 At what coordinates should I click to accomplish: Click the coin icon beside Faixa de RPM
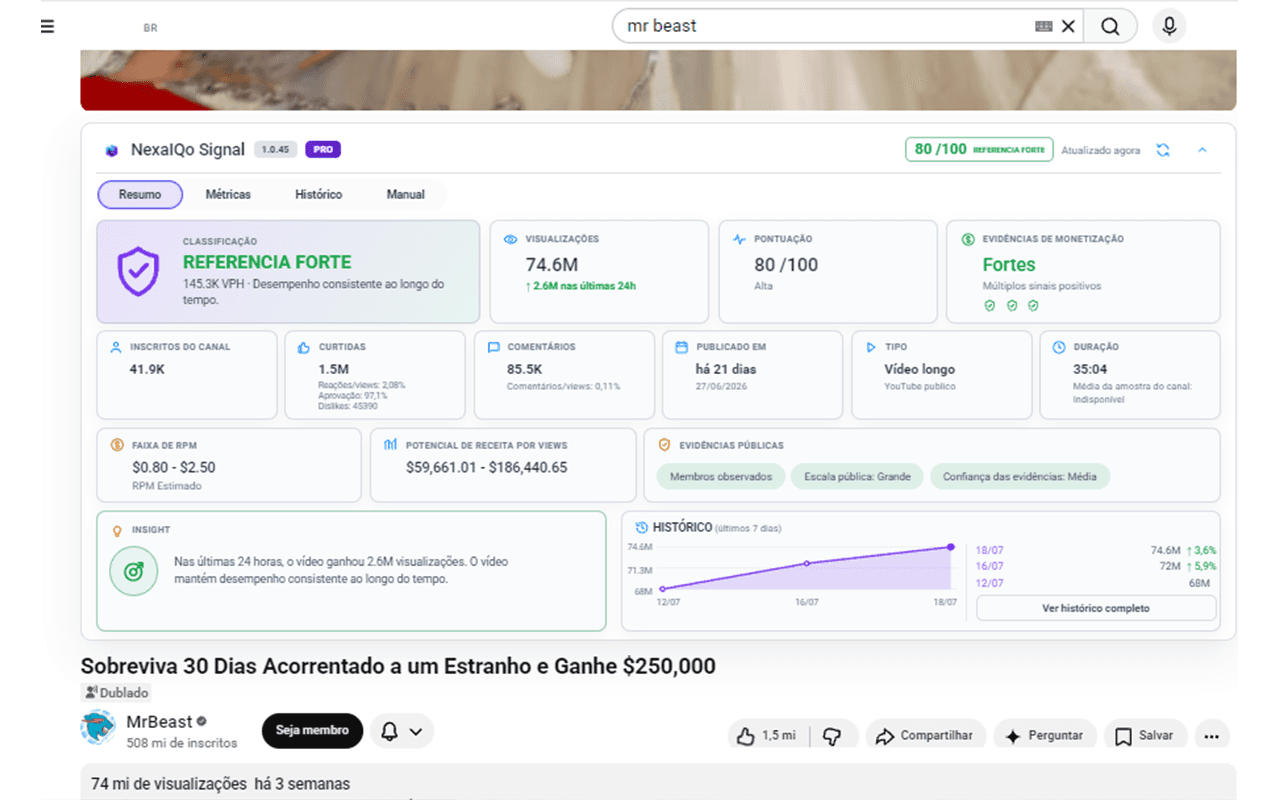[x=116, y=445]
